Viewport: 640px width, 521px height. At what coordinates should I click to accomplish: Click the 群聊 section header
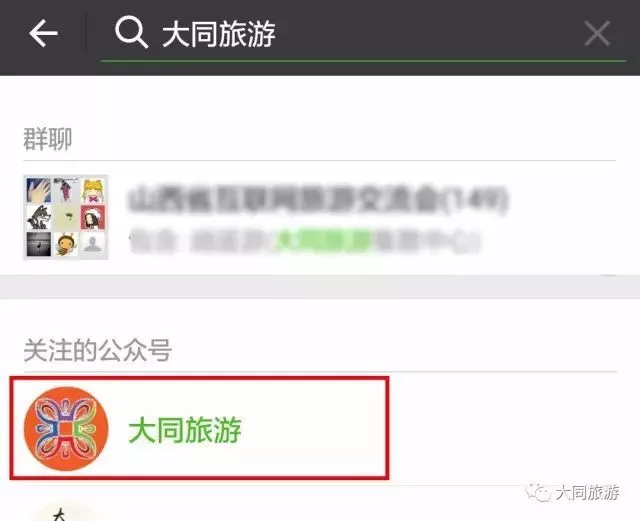tap(48, 139)
